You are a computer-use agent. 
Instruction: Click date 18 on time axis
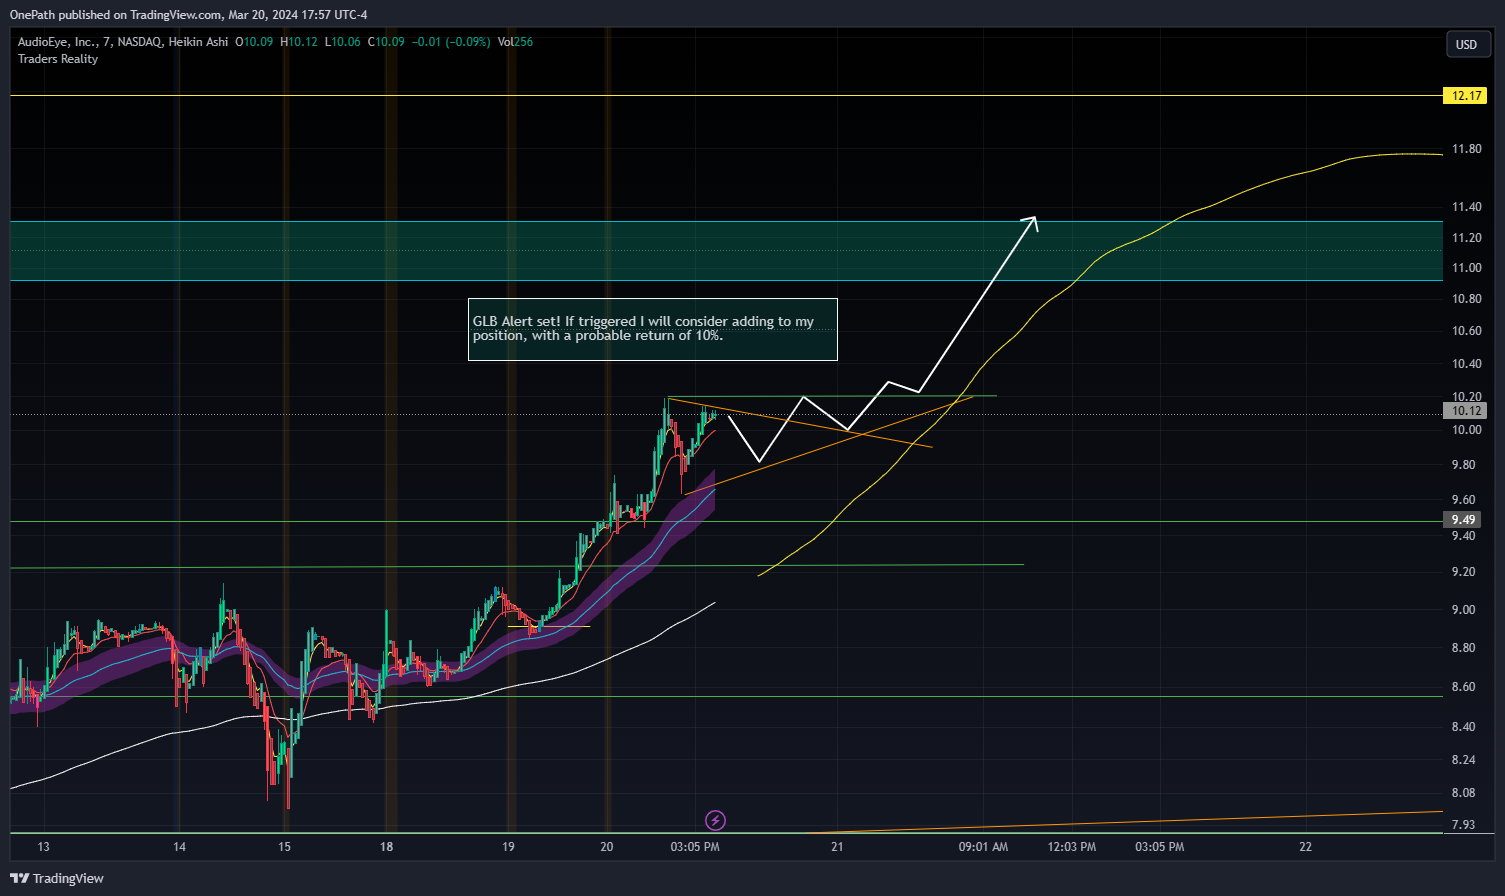[387, 847]
